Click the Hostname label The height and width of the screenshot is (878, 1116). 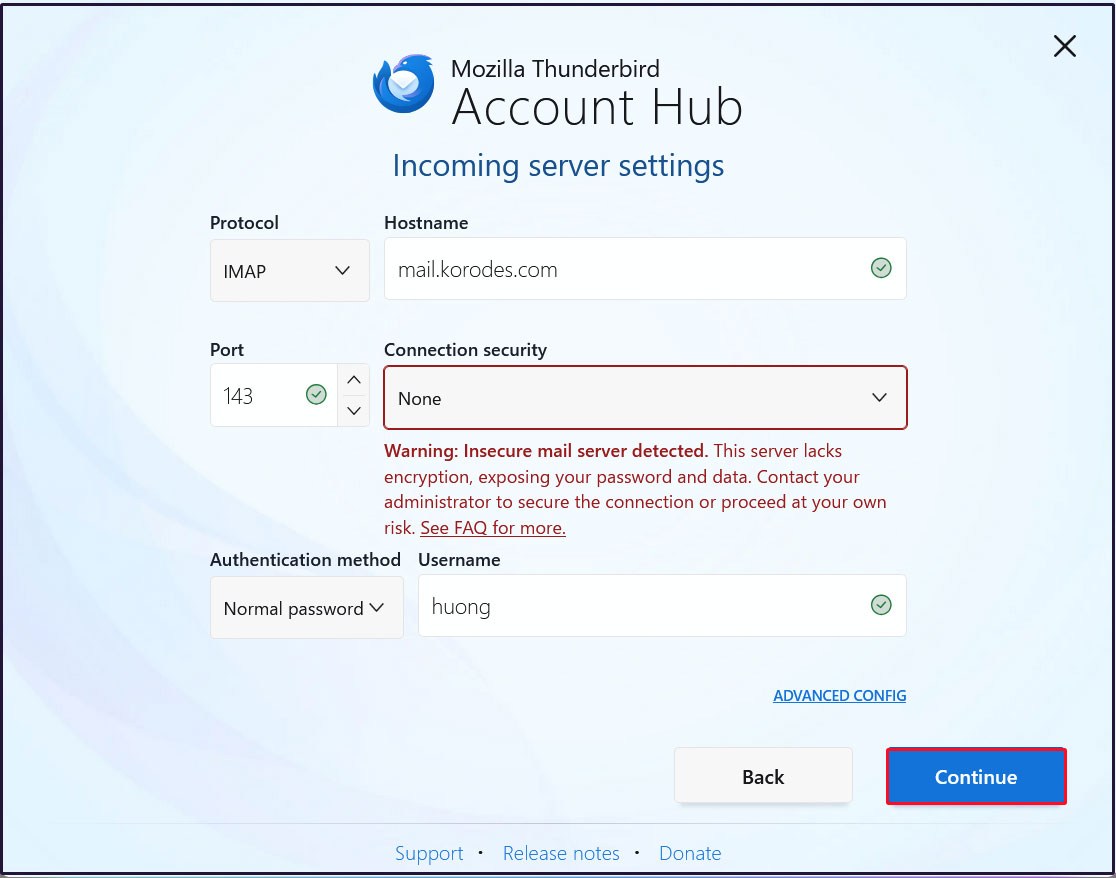[426, 223]
